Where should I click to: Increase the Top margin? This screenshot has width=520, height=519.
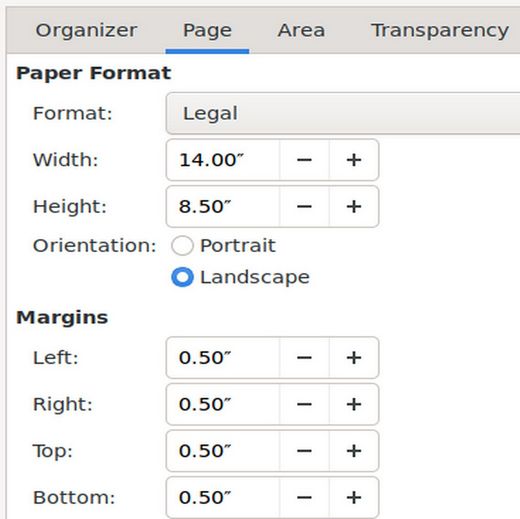[x=354, y=451]
